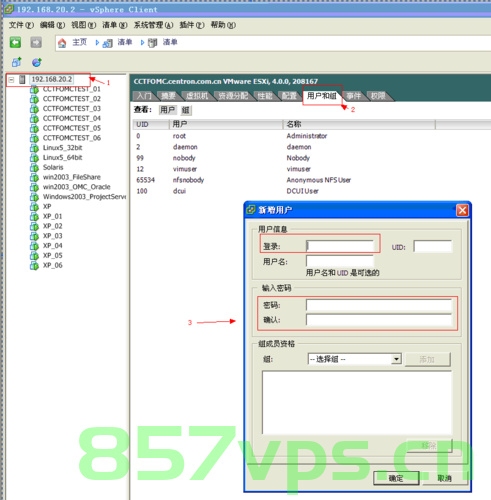Click the 用户名 input field

tap(340, 261)
